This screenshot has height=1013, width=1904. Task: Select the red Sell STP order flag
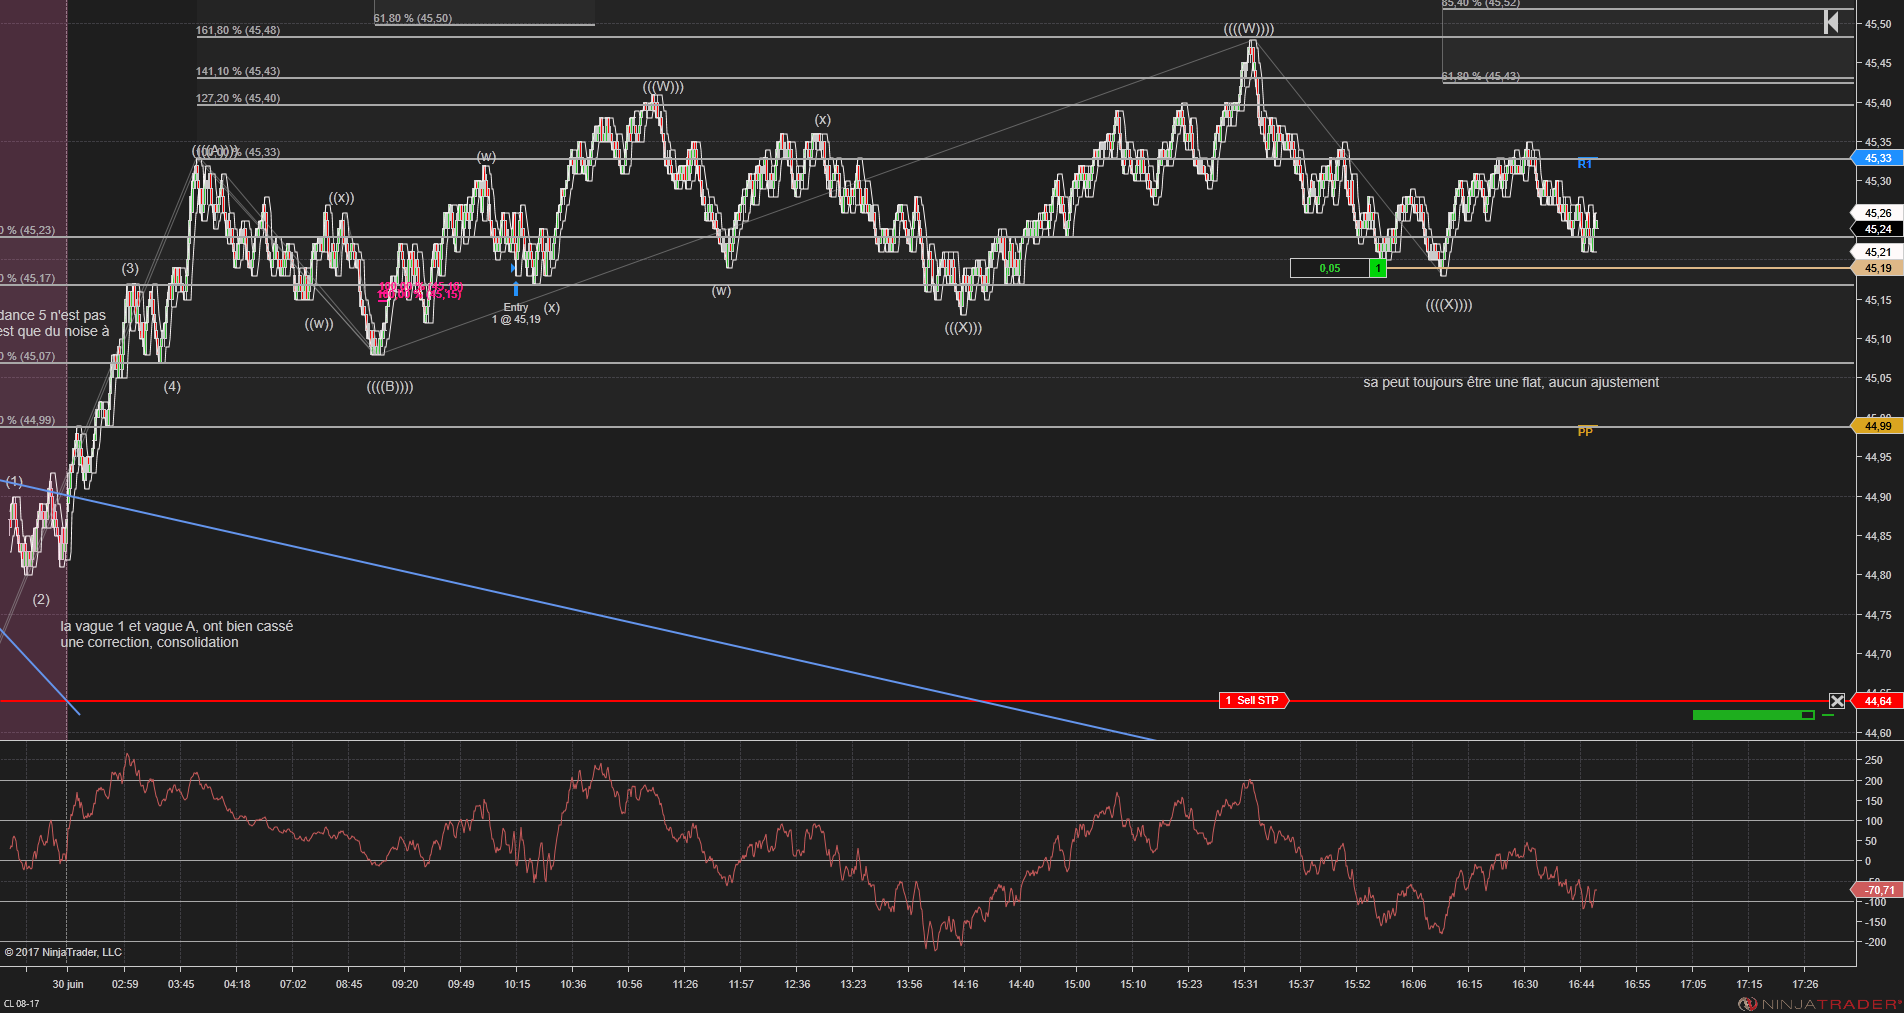1254,701
